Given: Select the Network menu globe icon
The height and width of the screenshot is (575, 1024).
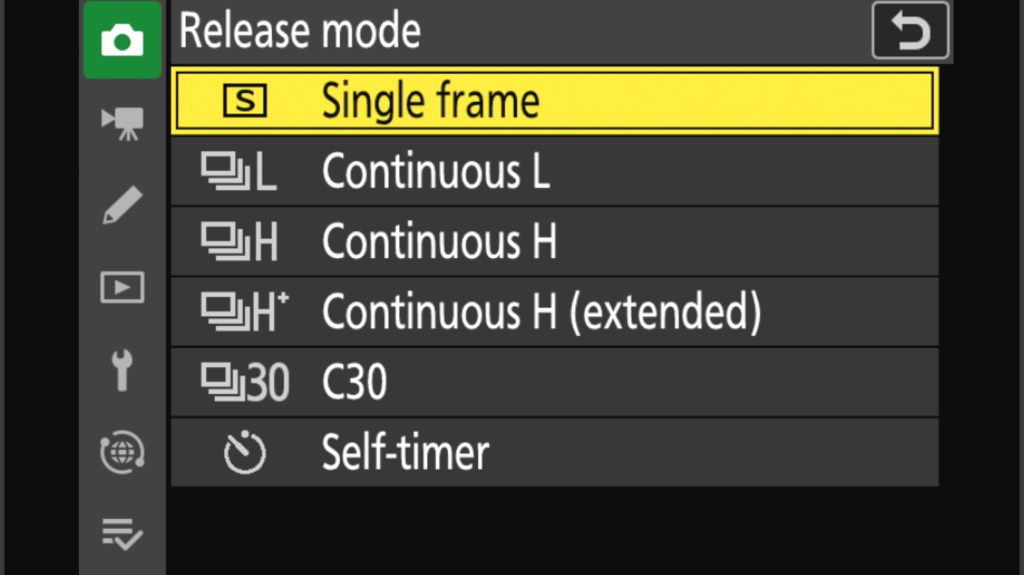Looking at the screenshot, I should (122, 452).
